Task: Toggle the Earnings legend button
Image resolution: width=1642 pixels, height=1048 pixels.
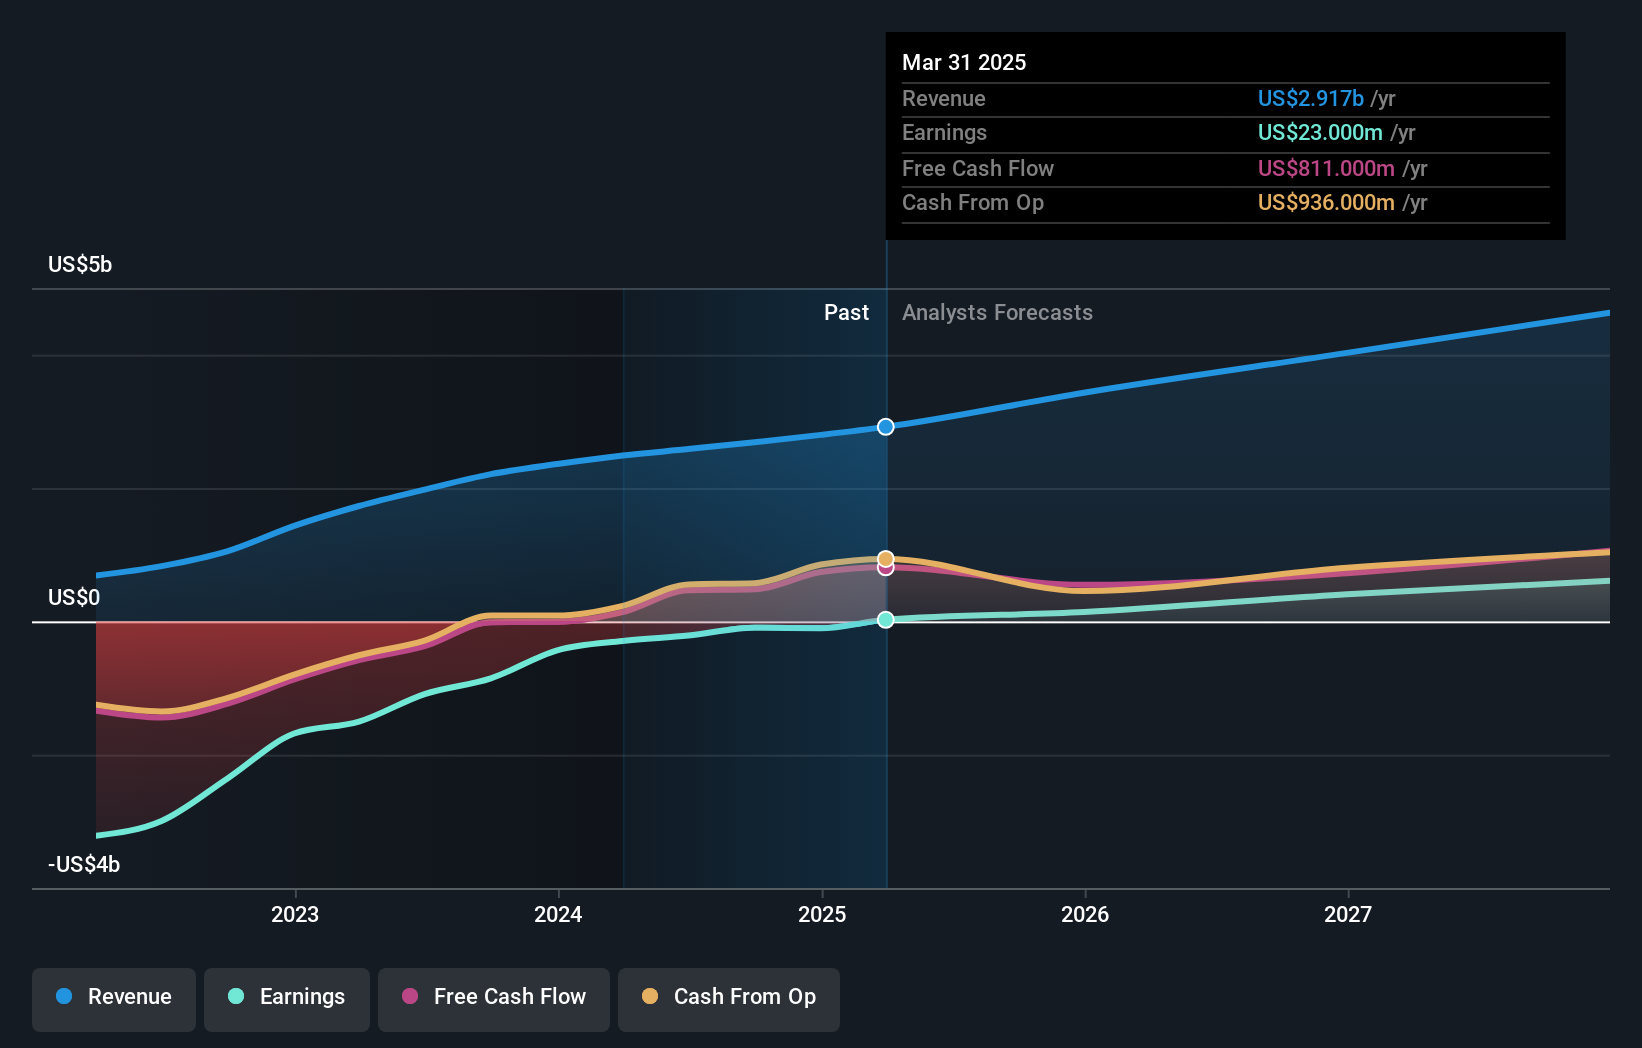Action: coord(287,999)
